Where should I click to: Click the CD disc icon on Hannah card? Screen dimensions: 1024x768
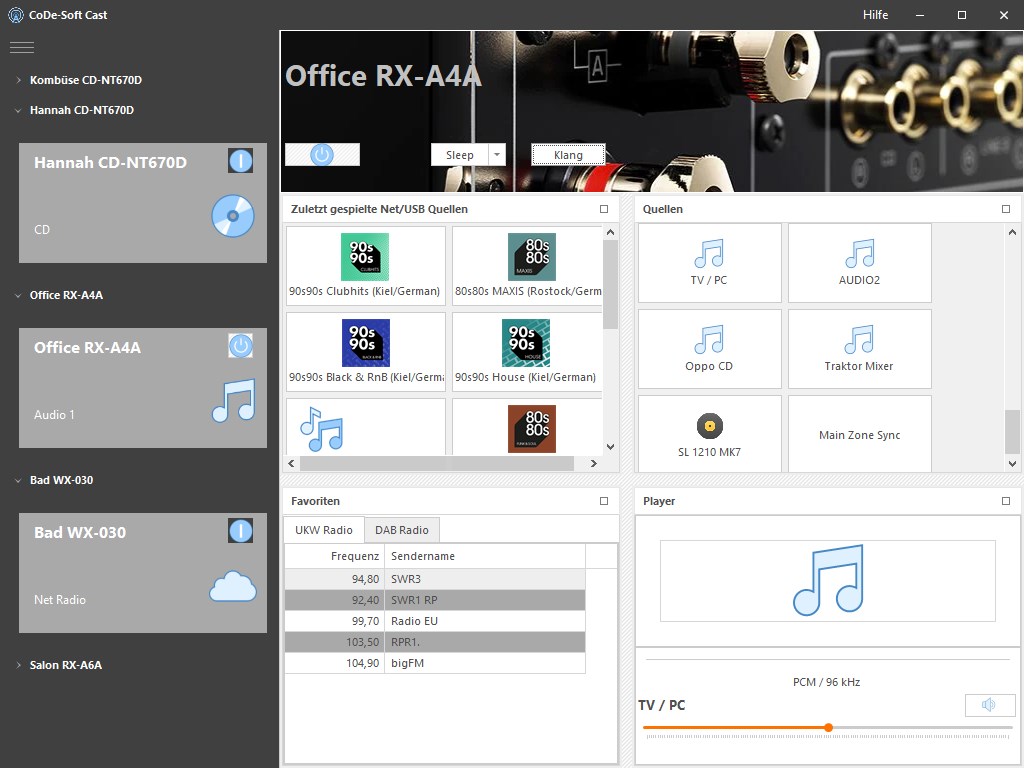[232, 216]
